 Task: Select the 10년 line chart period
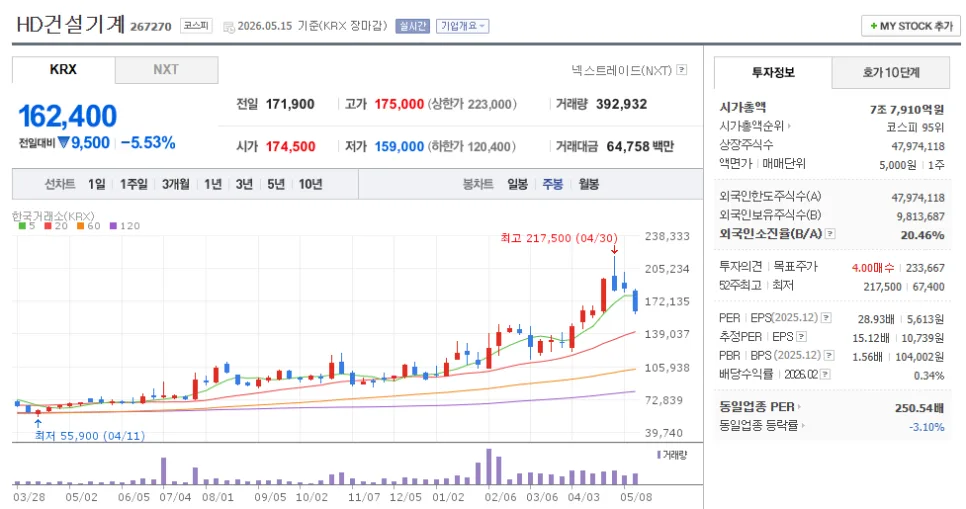(310, 184)
